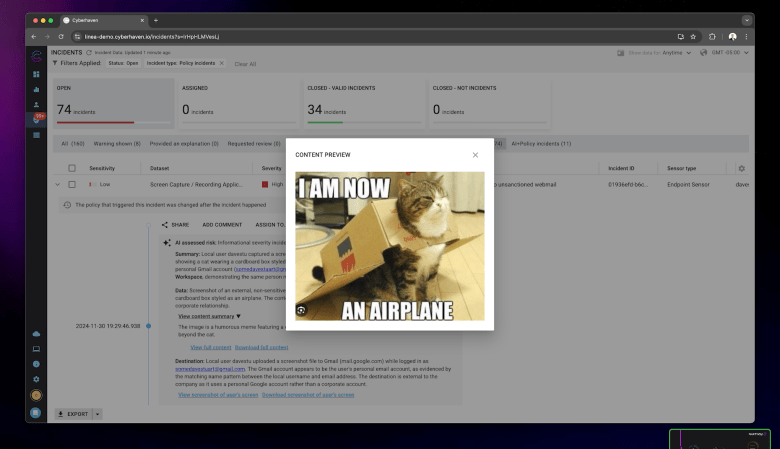780x449 pixels.
Task: Open Download full content link
Action: click(x=262, y=348)
